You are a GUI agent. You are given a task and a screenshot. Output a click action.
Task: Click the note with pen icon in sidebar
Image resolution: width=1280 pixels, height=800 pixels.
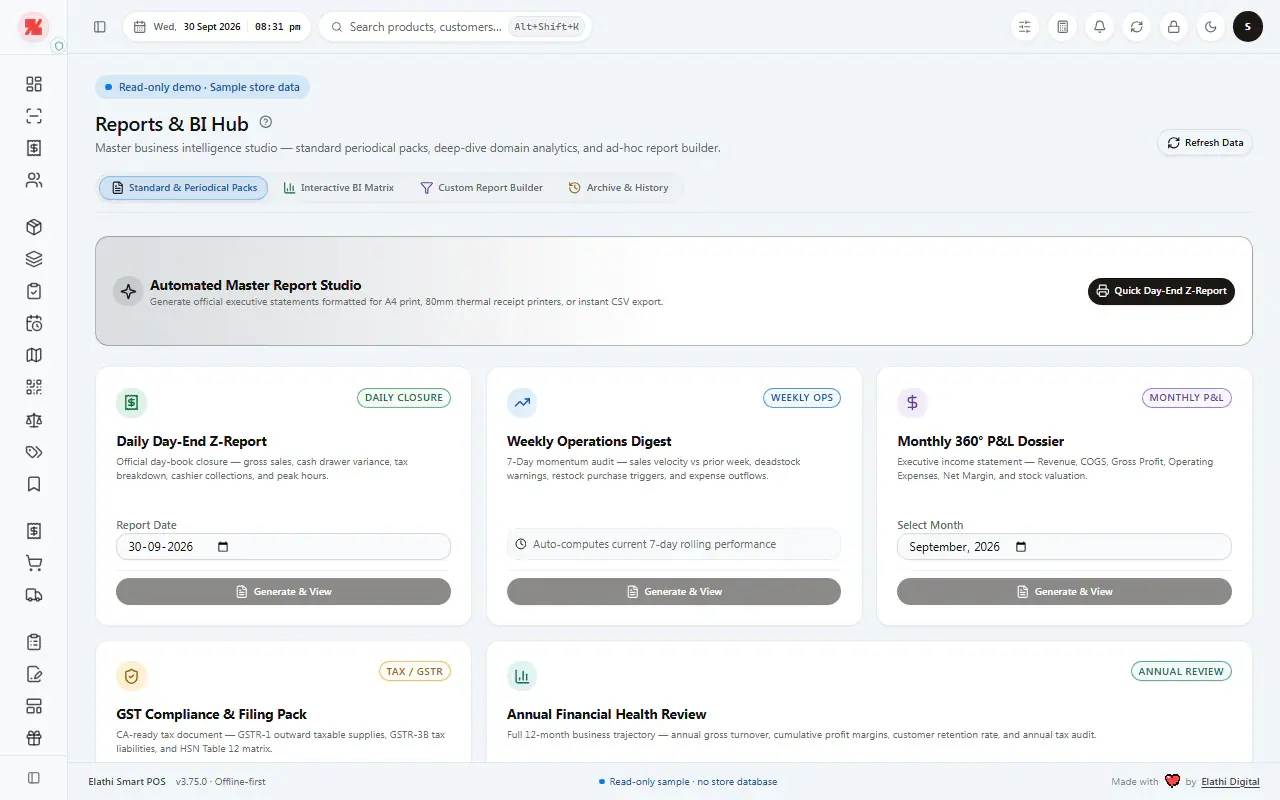point(34,674)
